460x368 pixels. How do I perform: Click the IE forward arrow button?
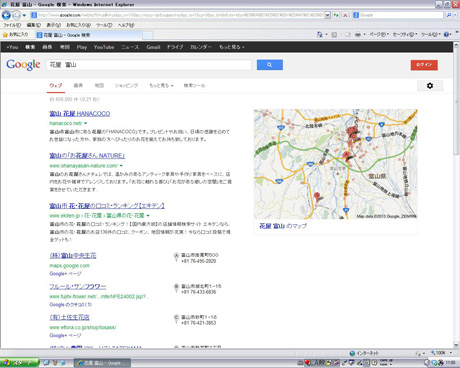(x=16, y=15)
